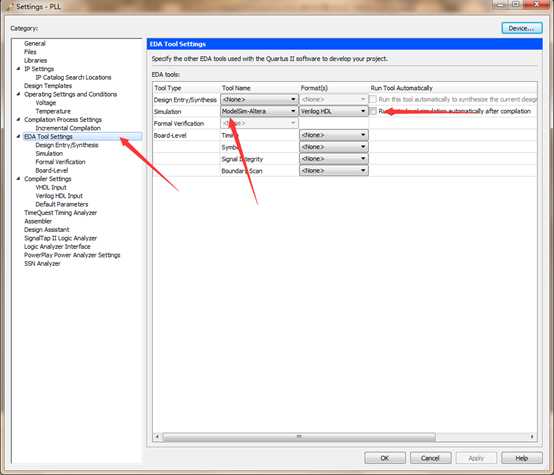Open Signal Integrity format dropdown
Image resolution: width=554 pixels, height=475 pixels.
tap(334, 159)
